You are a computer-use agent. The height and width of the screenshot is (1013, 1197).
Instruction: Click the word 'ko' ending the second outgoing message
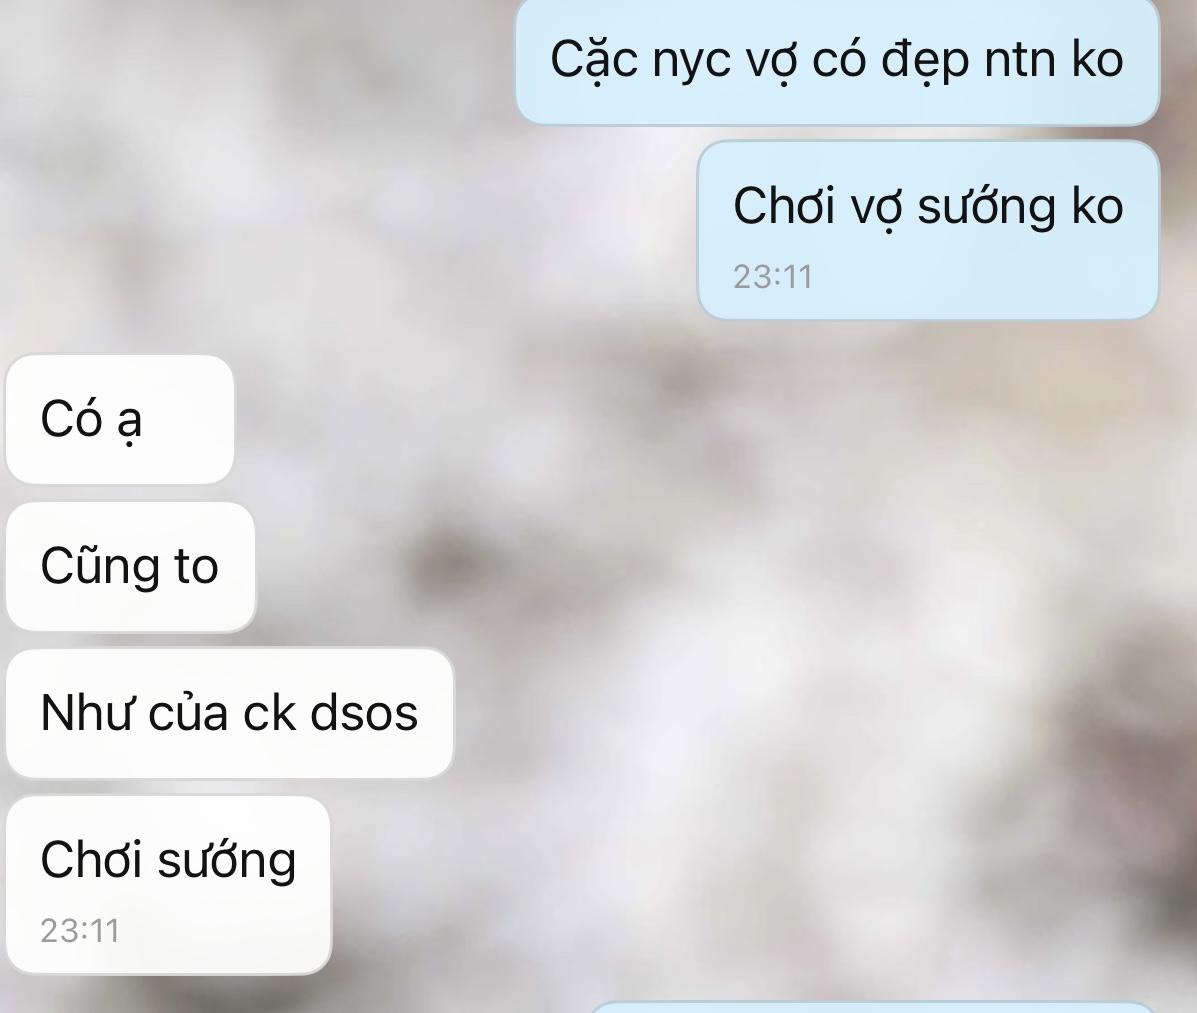1097,207
